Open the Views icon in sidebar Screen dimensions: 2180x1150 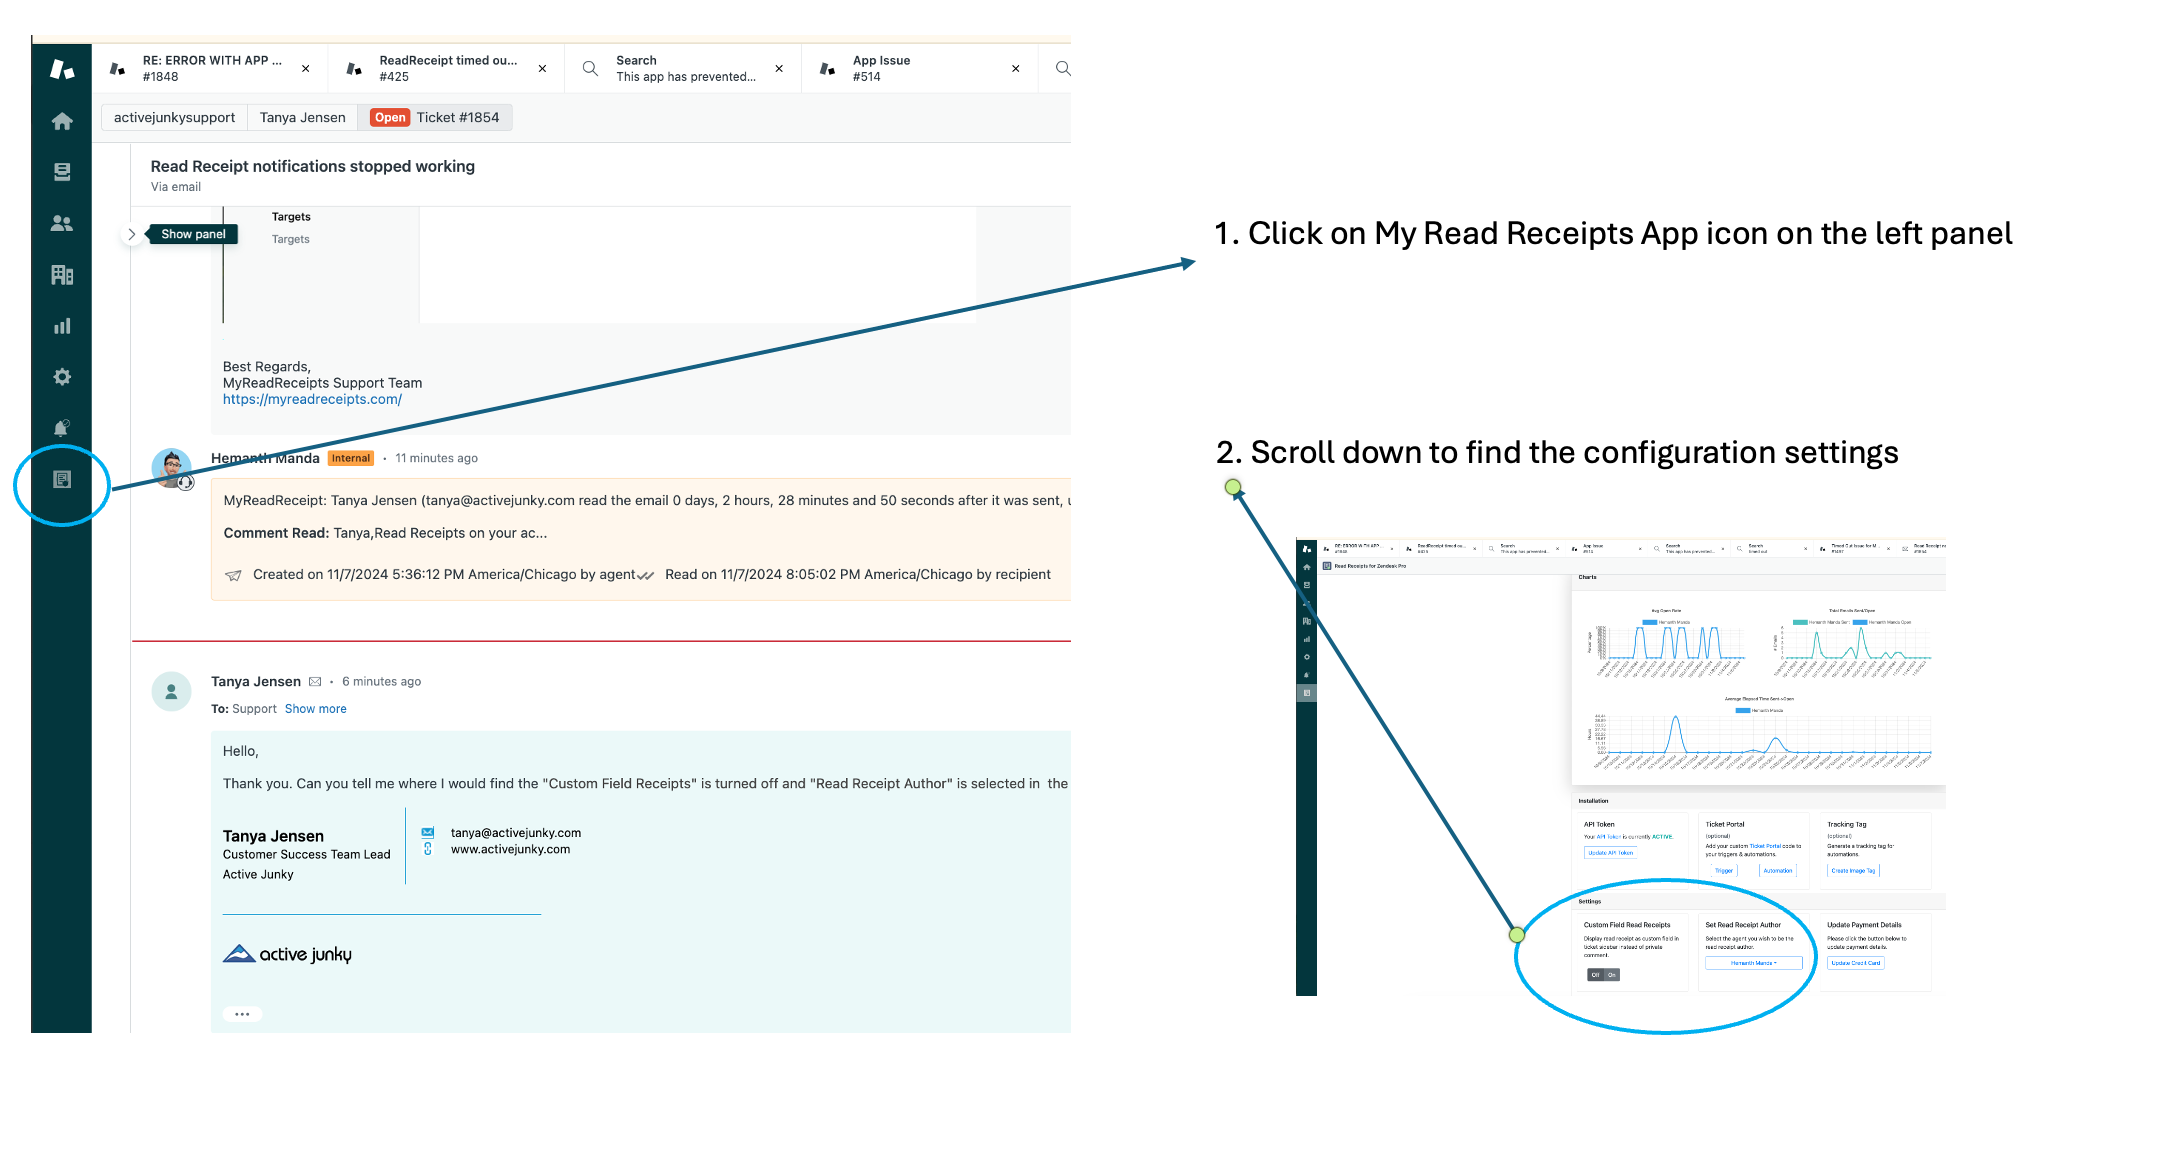62,172
